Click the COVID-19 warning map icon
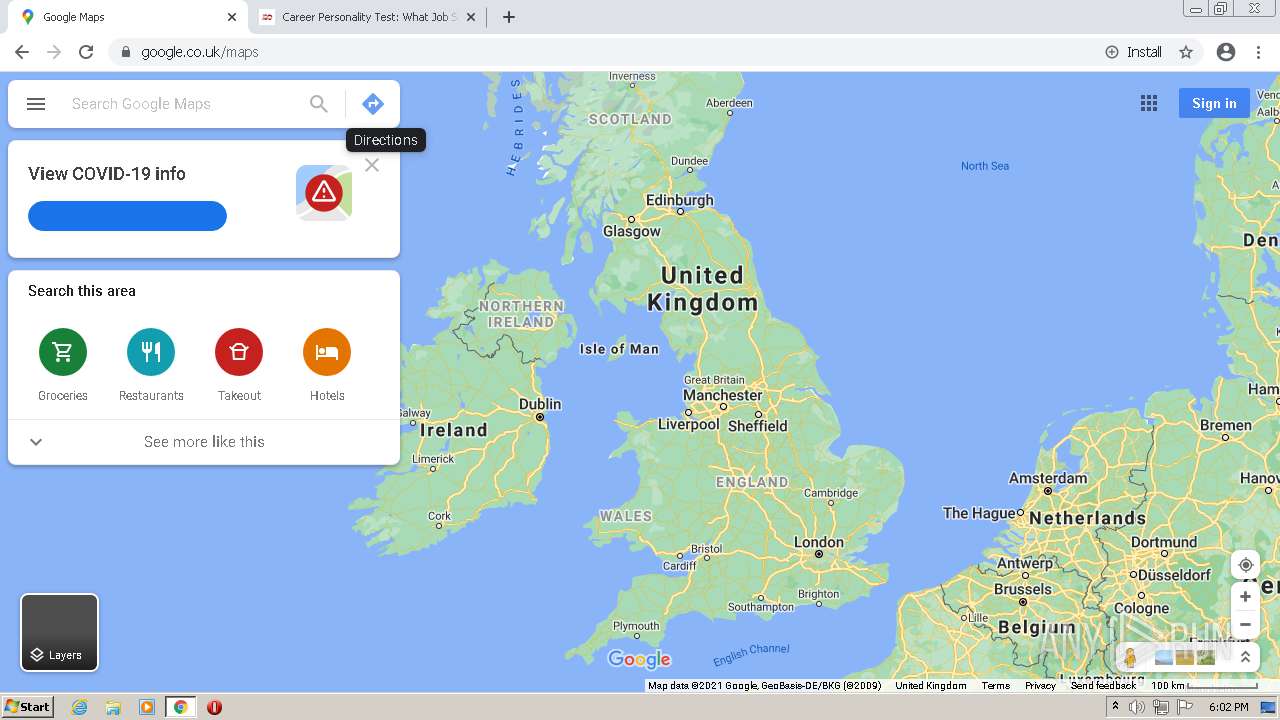This screenshot has width=1280, height=720. click(x=324, y=192)
